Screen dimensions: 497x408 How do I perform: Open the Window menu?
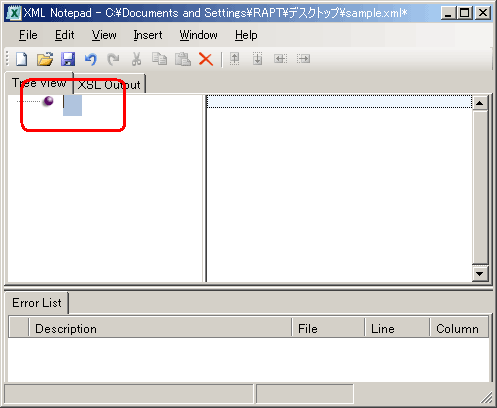pos(198,35)
